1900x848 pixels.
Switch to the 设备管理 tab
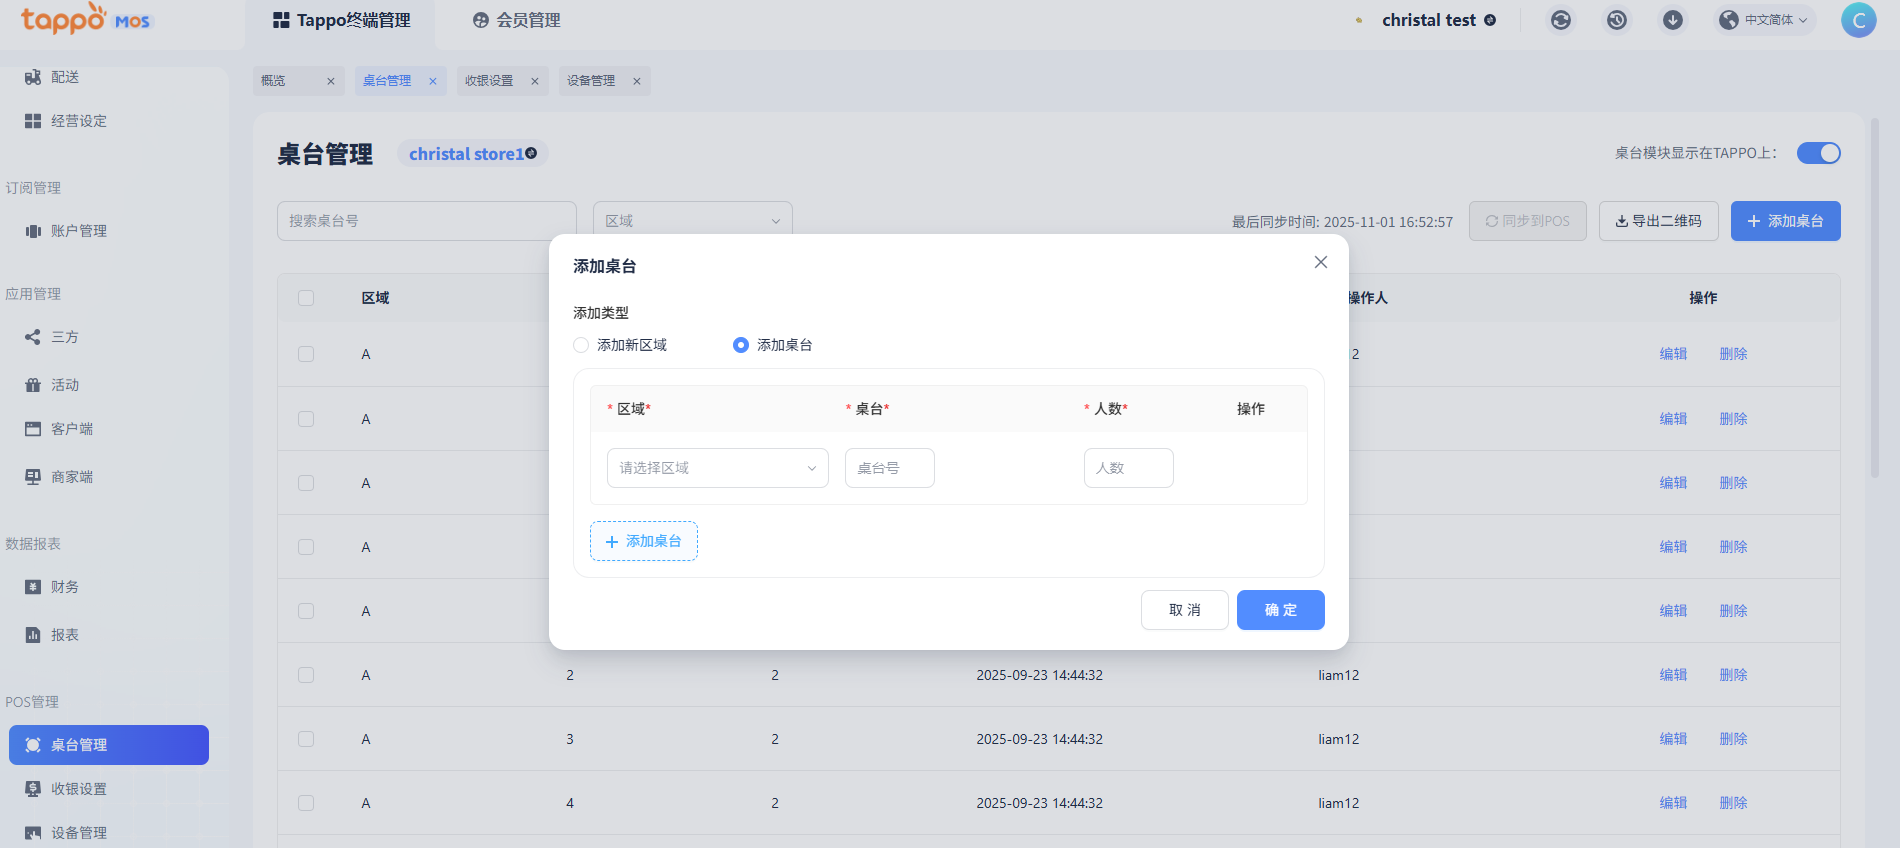click(591, 81)
